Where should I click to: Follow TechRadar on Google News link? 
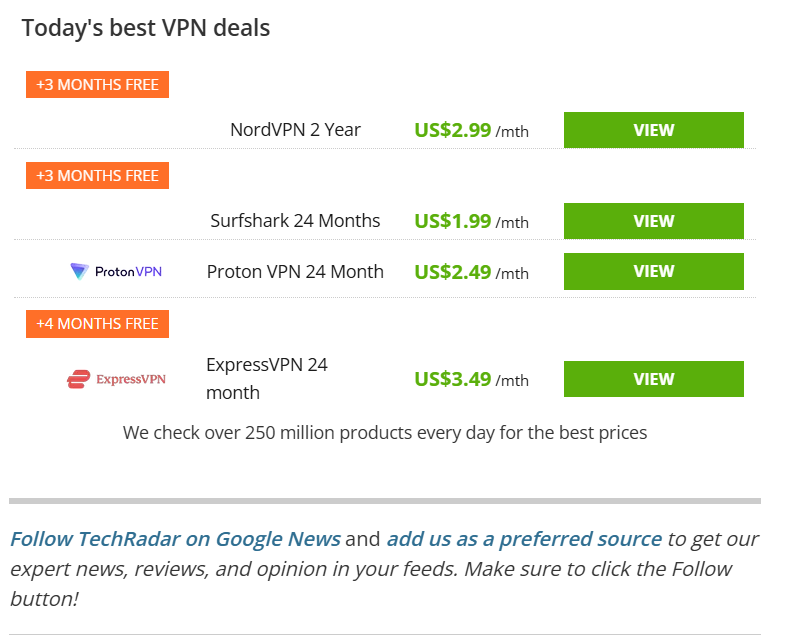(175, 539)
